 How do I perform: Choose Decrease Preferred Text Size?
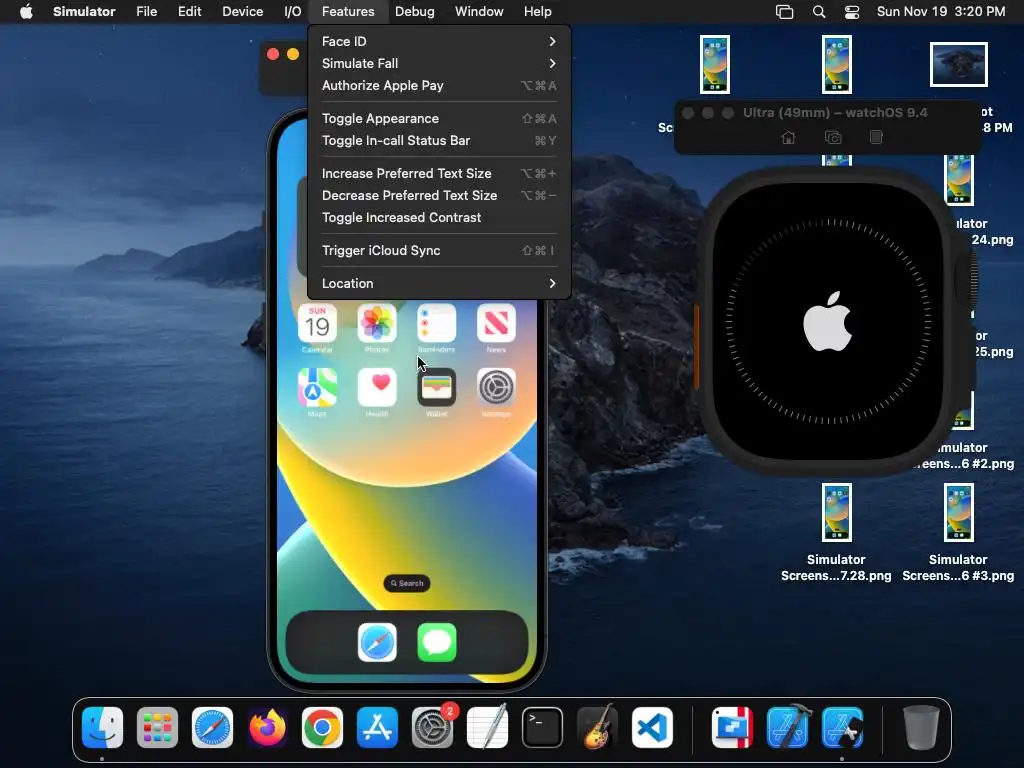click(x=439, y=195)
